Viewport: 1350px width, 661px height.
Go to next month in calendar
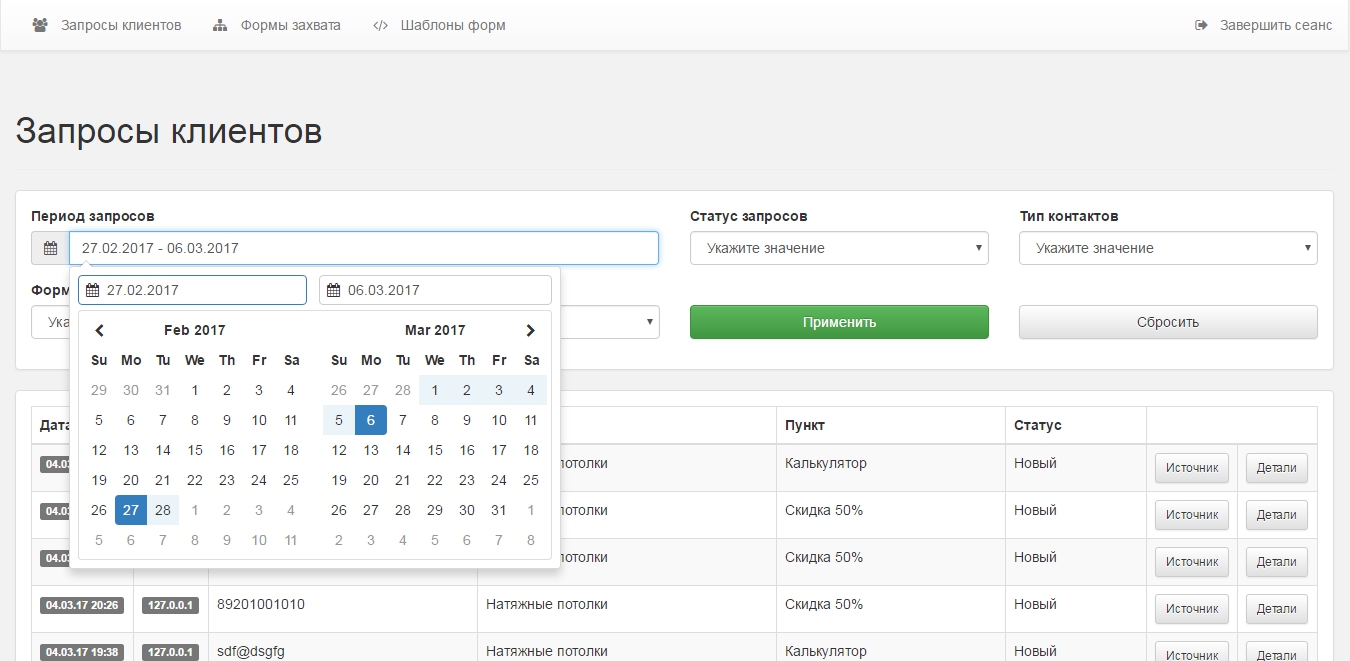(531, 330)
